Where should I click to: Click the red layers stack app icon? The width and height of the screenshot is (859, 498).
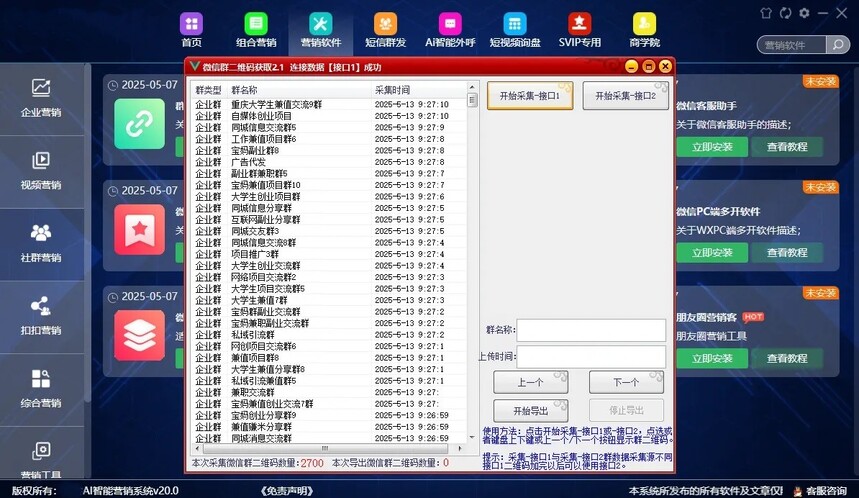click(139, 335)
